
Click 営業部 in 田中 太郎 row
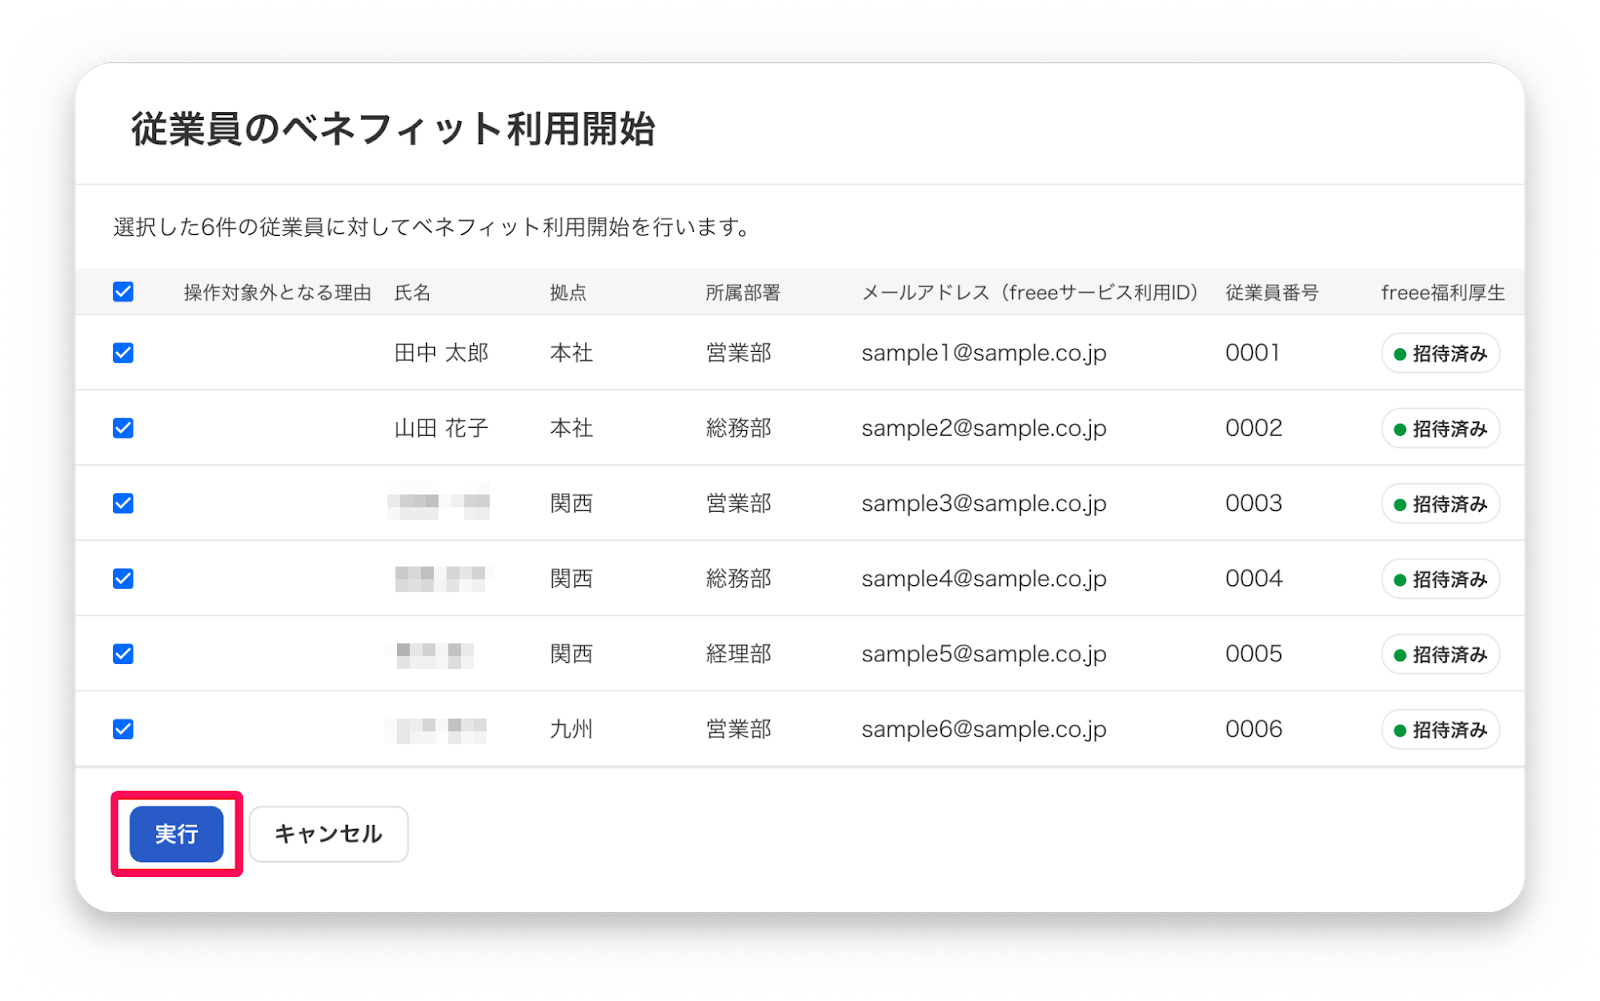(738, 353)
